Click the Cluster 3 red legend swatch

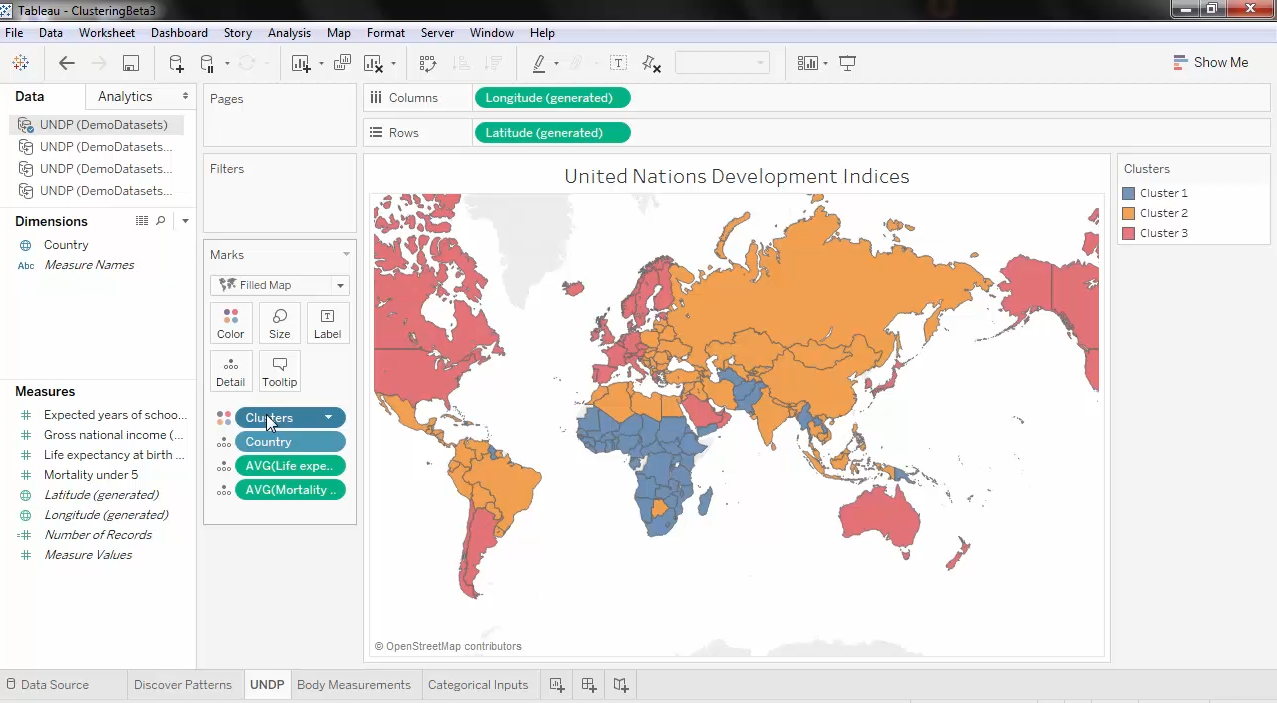tap(1129, 233)
